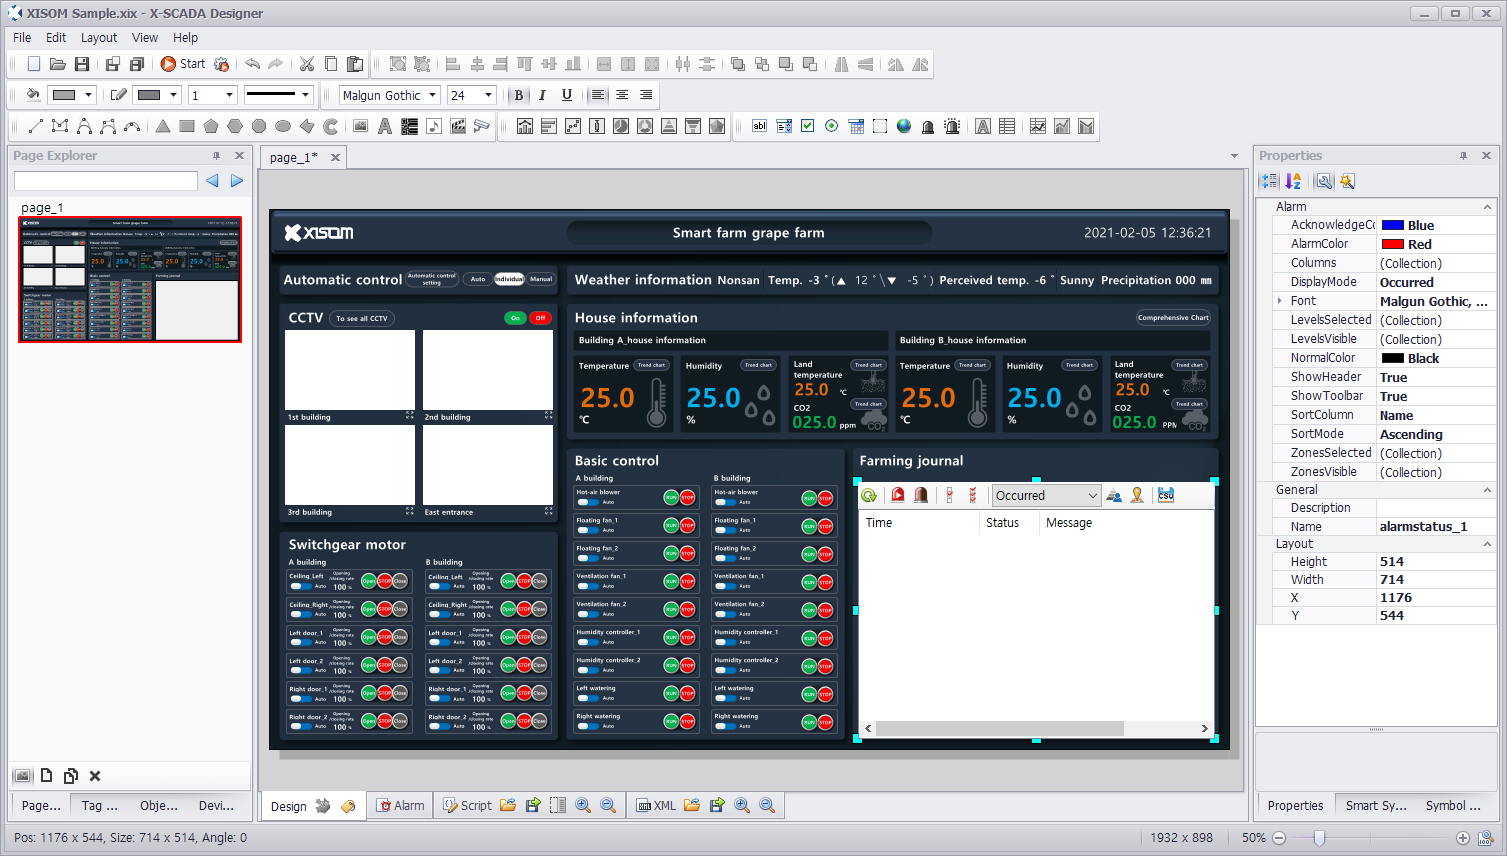
Task: Click the AcknowledgeColor Blue swatch
Action: [x=1393, y=225]
